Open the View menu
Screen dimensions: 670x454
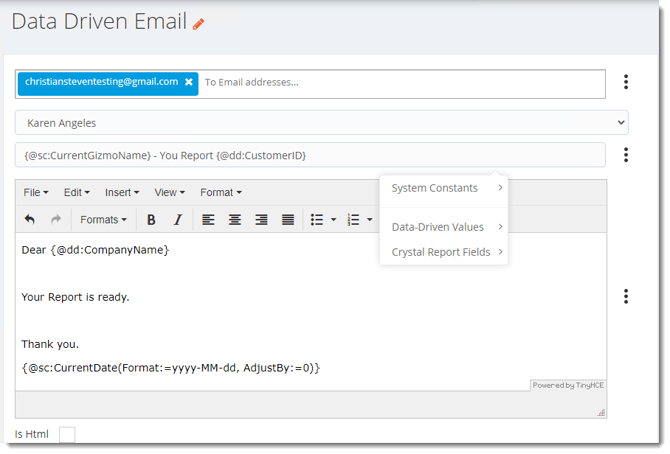coord(170,192)
